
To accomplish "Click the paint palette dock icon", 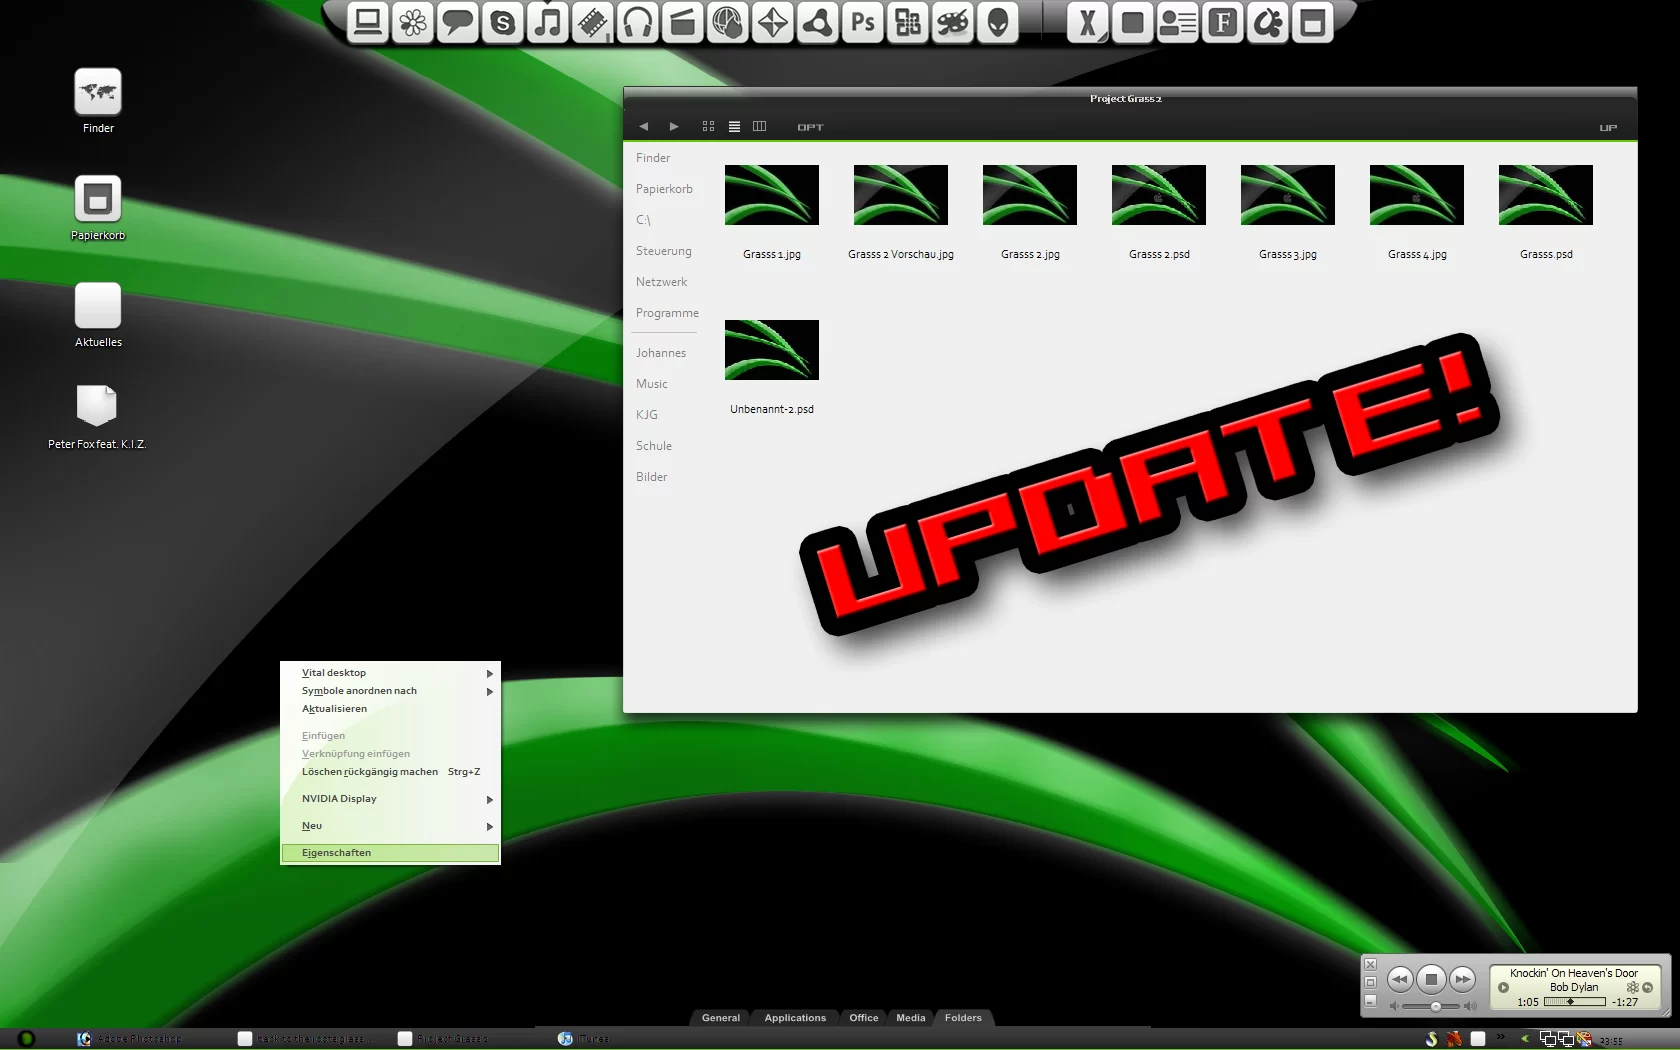I will coord(953,22).
